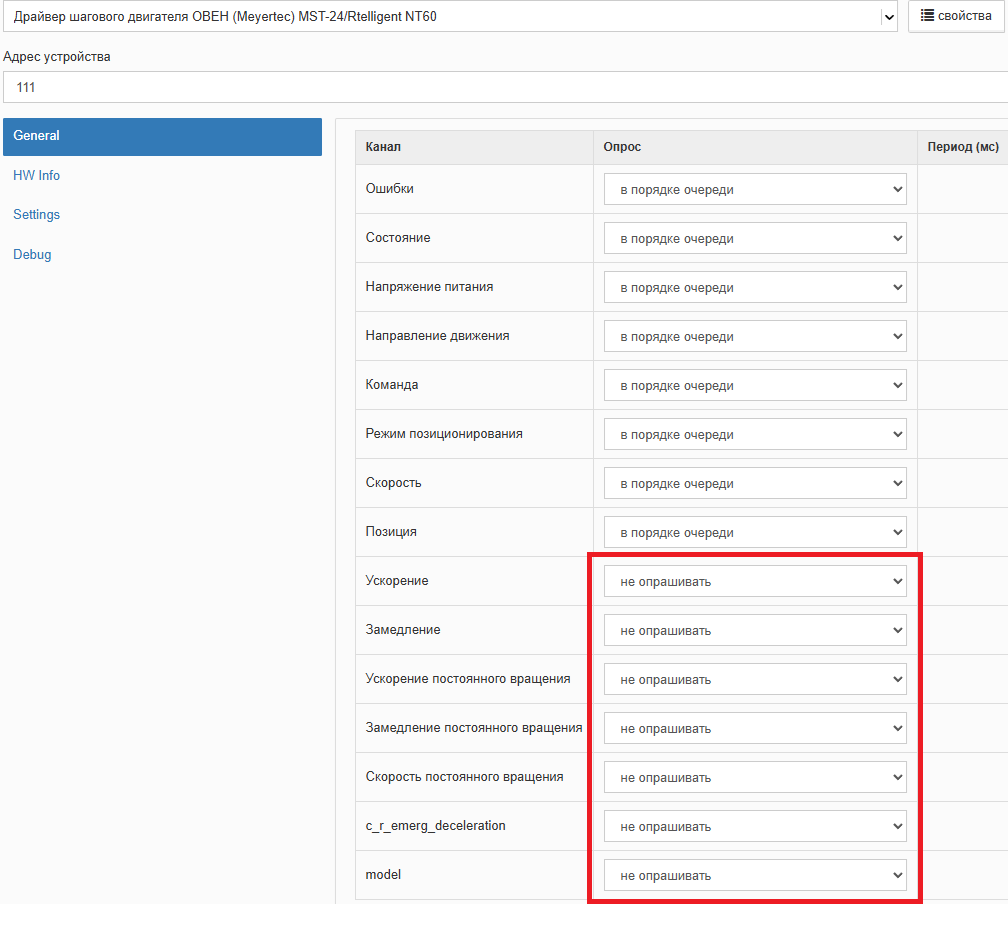
Task: Expand polling dropdown for Ошибки channel
Action: click(755, 189)
